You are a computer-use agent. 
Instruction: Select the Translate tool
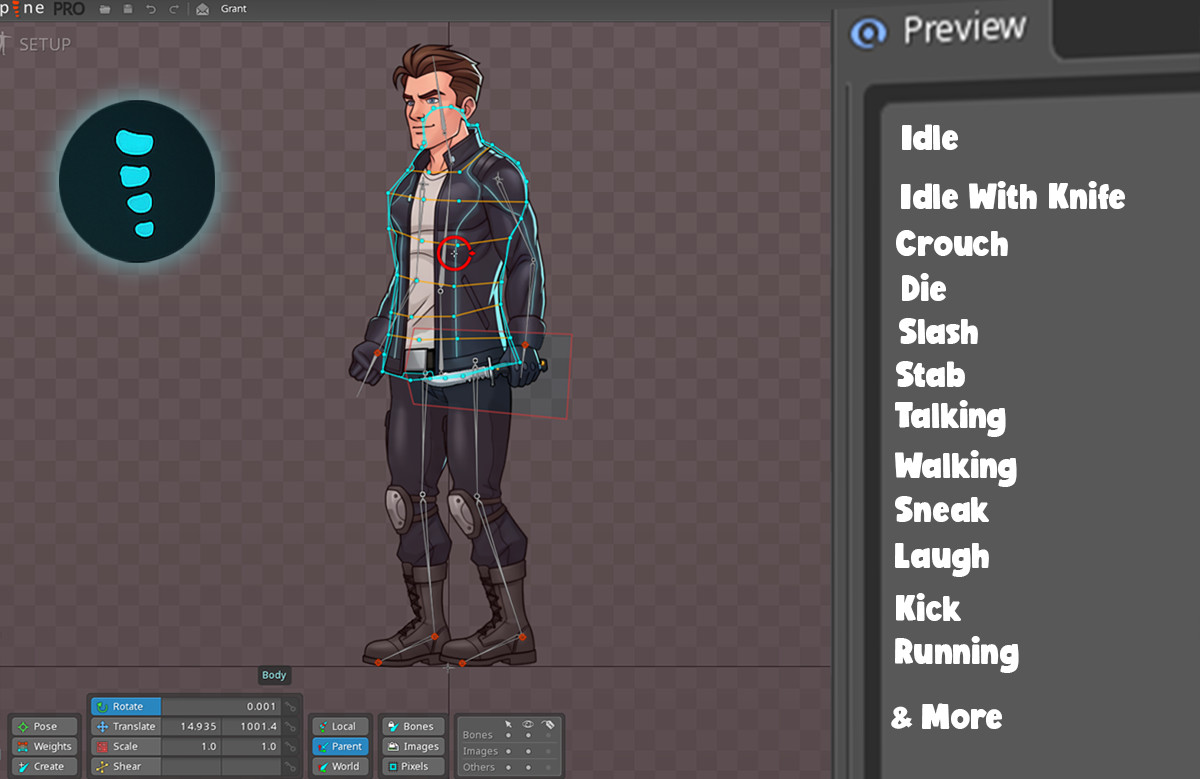pyautogui.click(x=128, y=726)
